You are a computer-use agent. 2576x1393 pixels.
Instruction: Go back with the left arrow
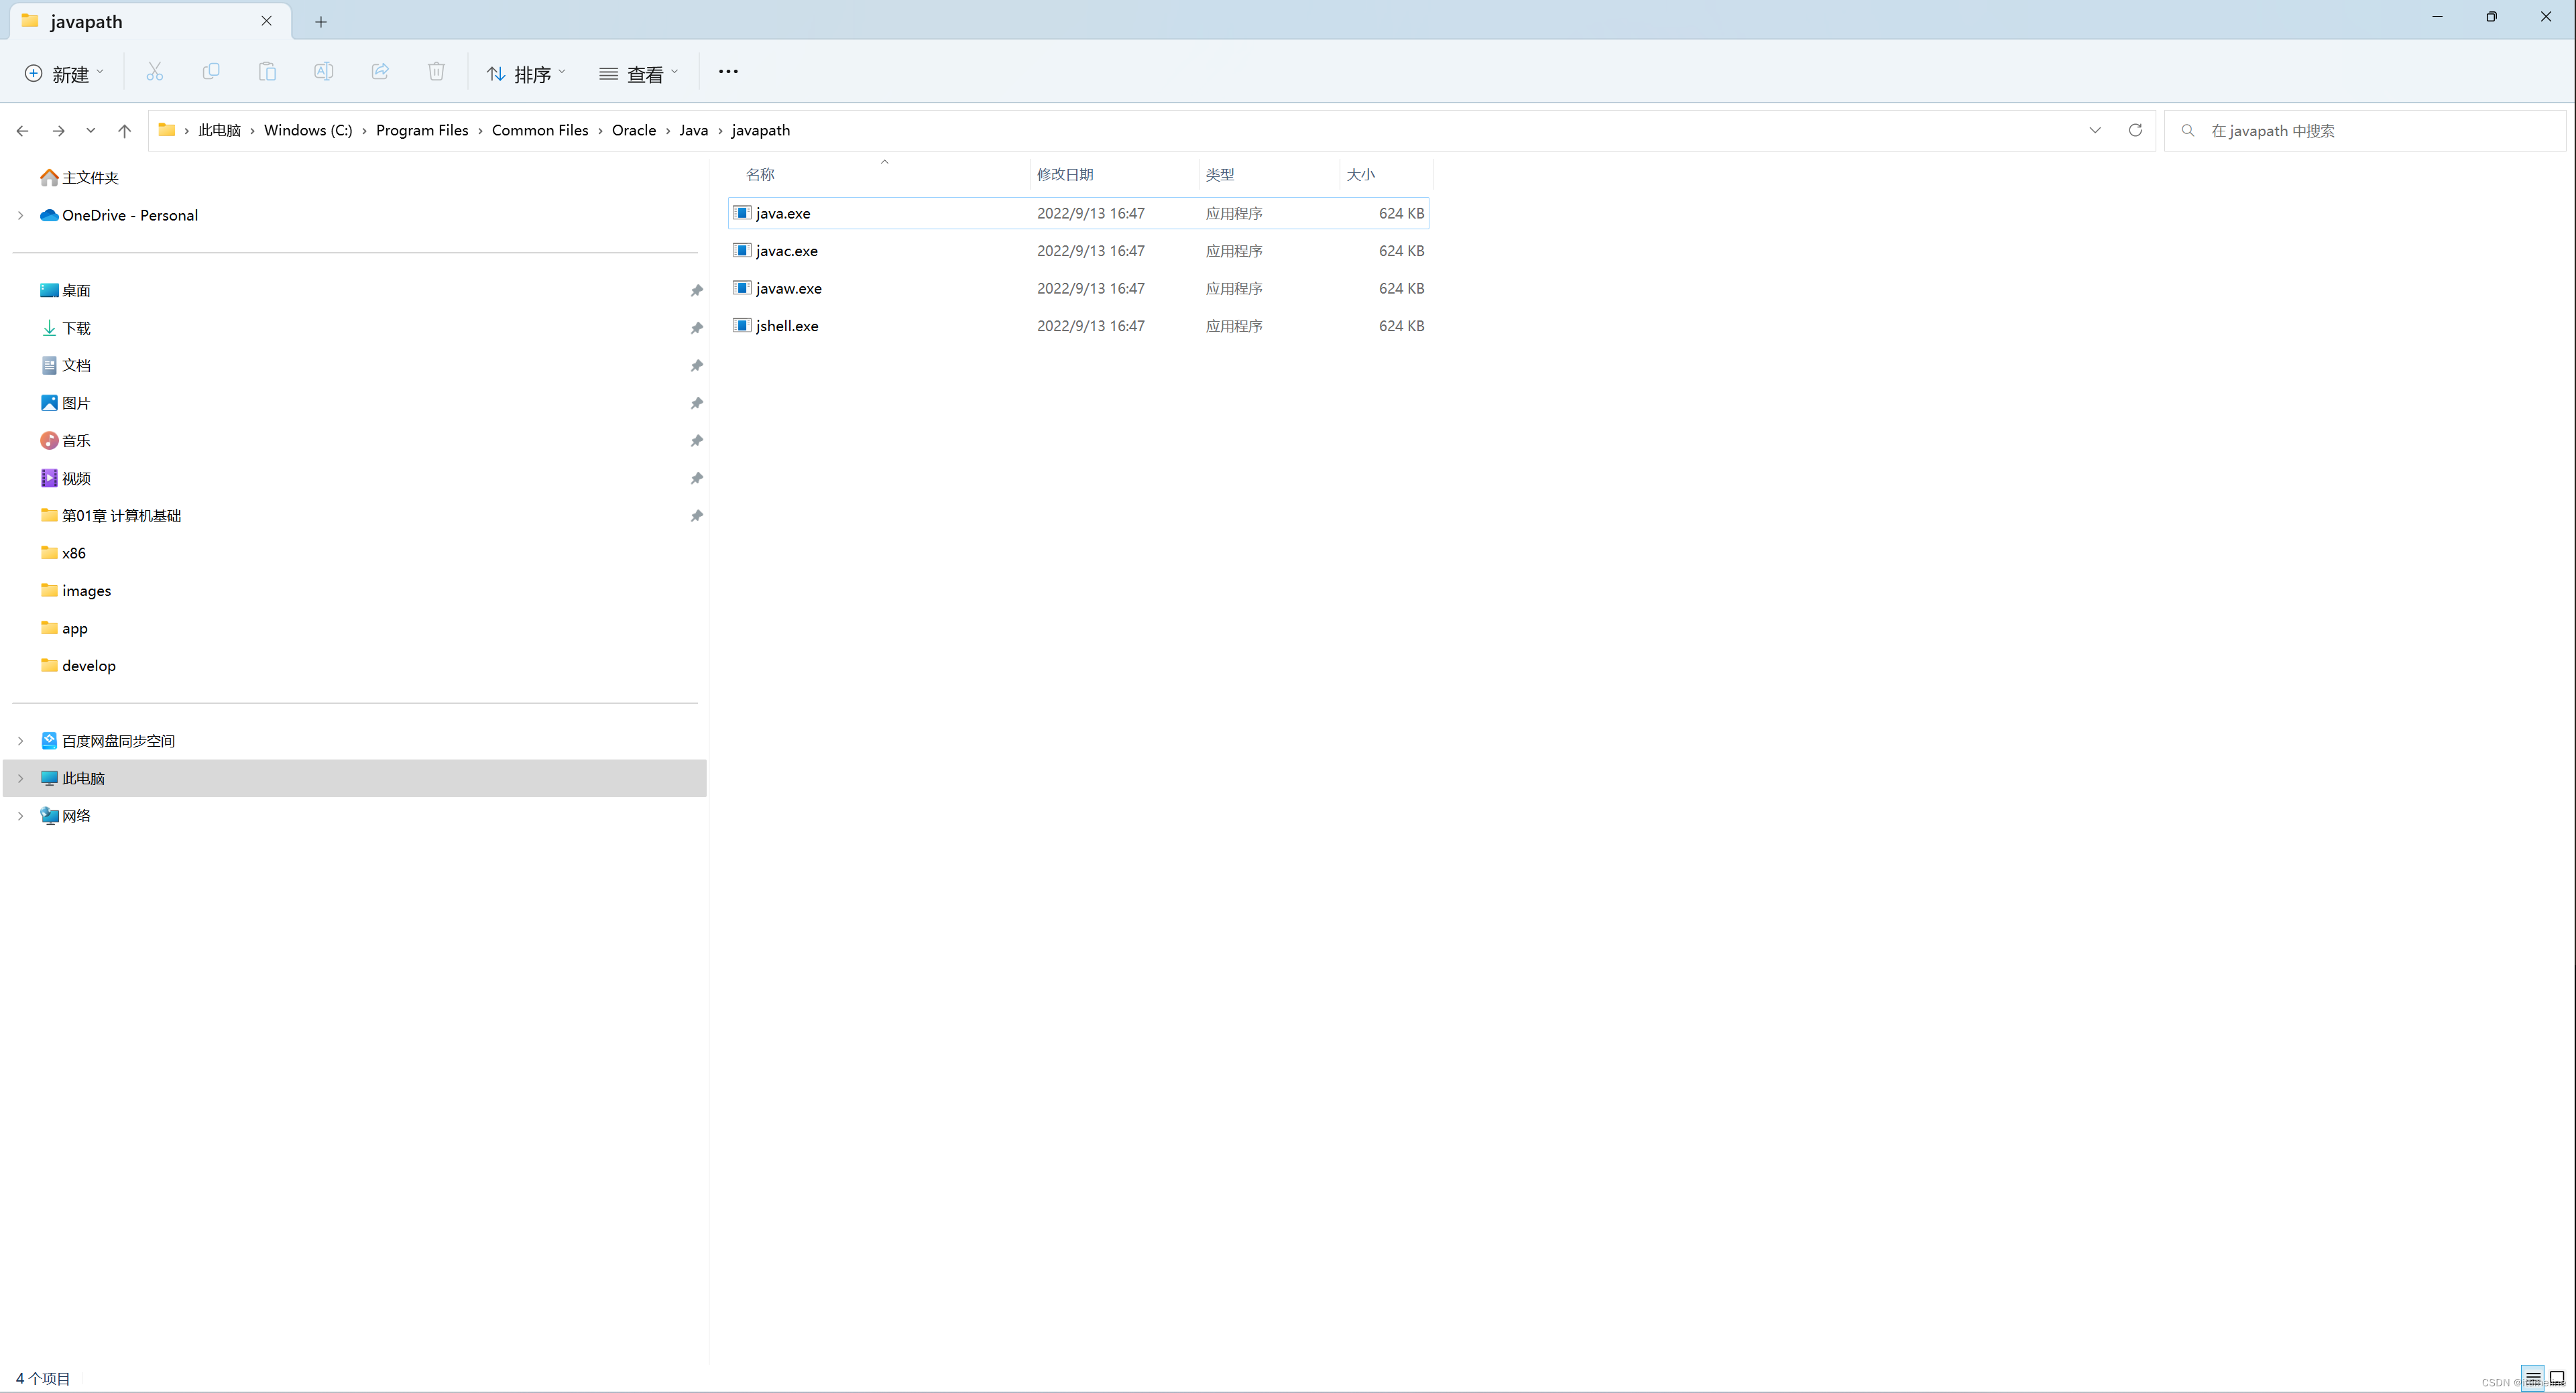click(22, 131)
